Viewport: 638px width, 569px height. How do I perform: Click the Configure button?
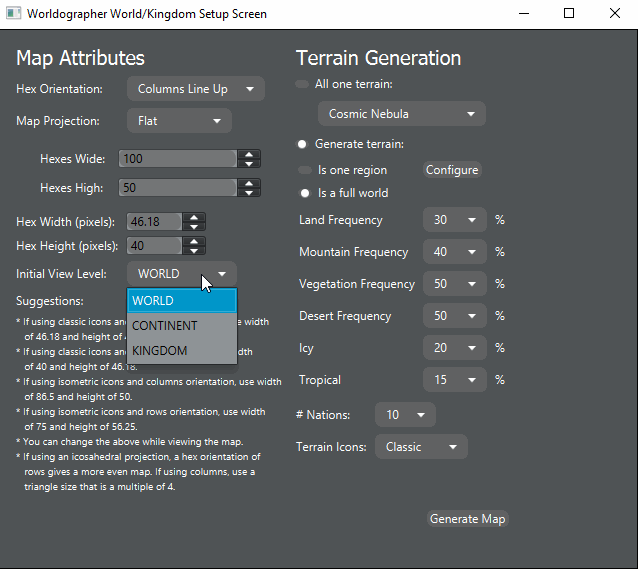coord(452,170)
